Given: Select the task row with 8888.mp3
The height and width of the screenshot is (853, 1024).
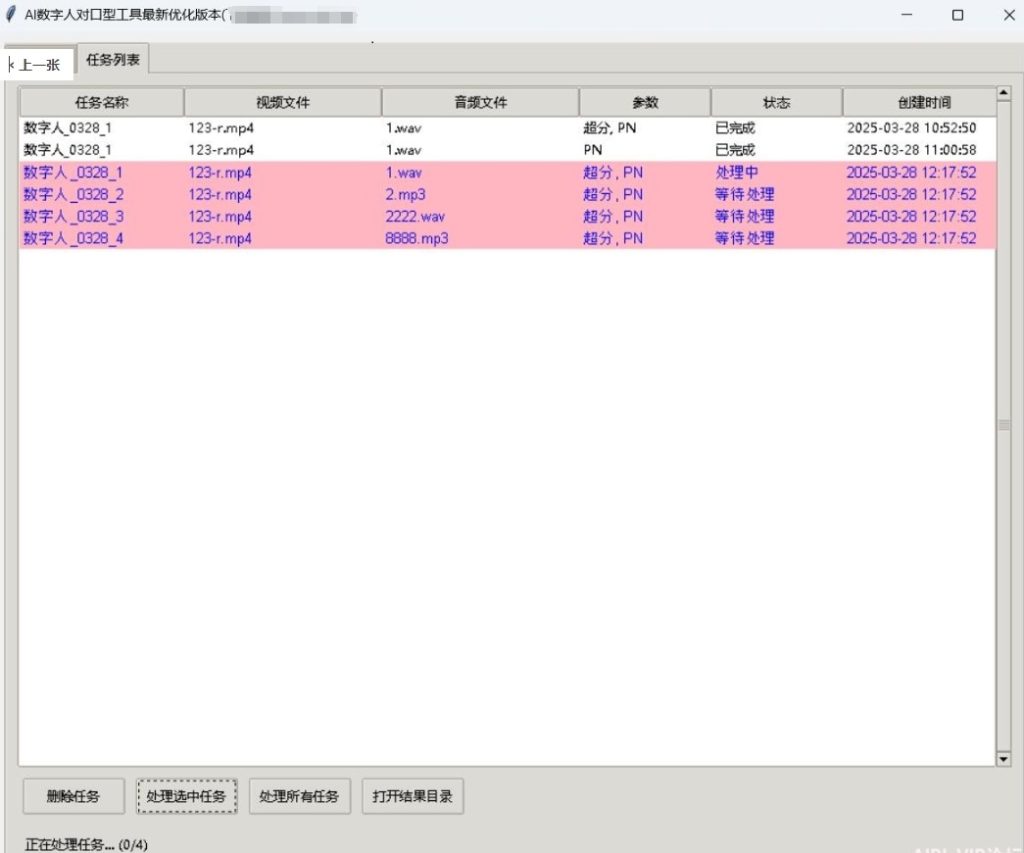Looking at the screenshot, I should [x=417, y=238].
